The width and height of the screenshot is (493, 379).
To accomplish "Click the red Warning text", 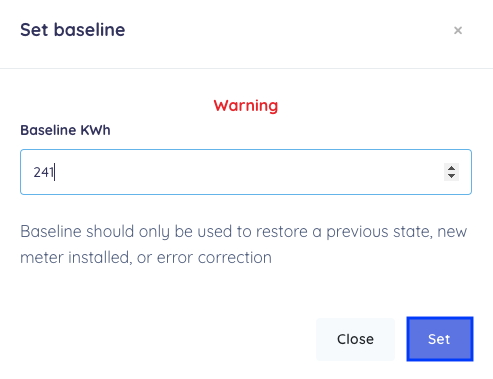I will point(246,106).
